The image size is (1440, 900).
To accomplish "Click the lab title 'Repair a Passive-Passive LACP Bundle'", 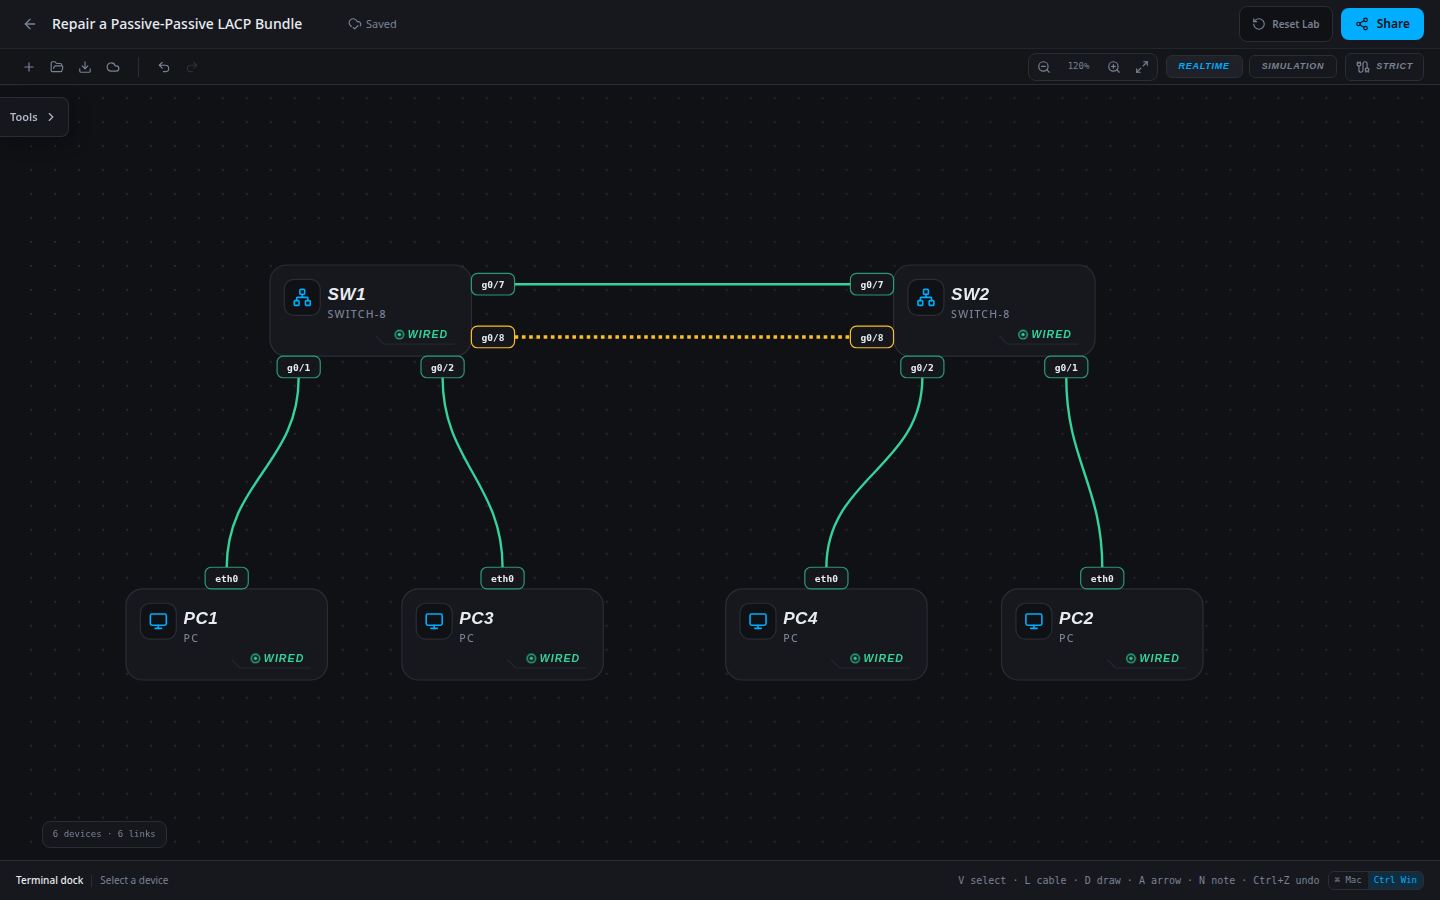I will click(177, 24).
